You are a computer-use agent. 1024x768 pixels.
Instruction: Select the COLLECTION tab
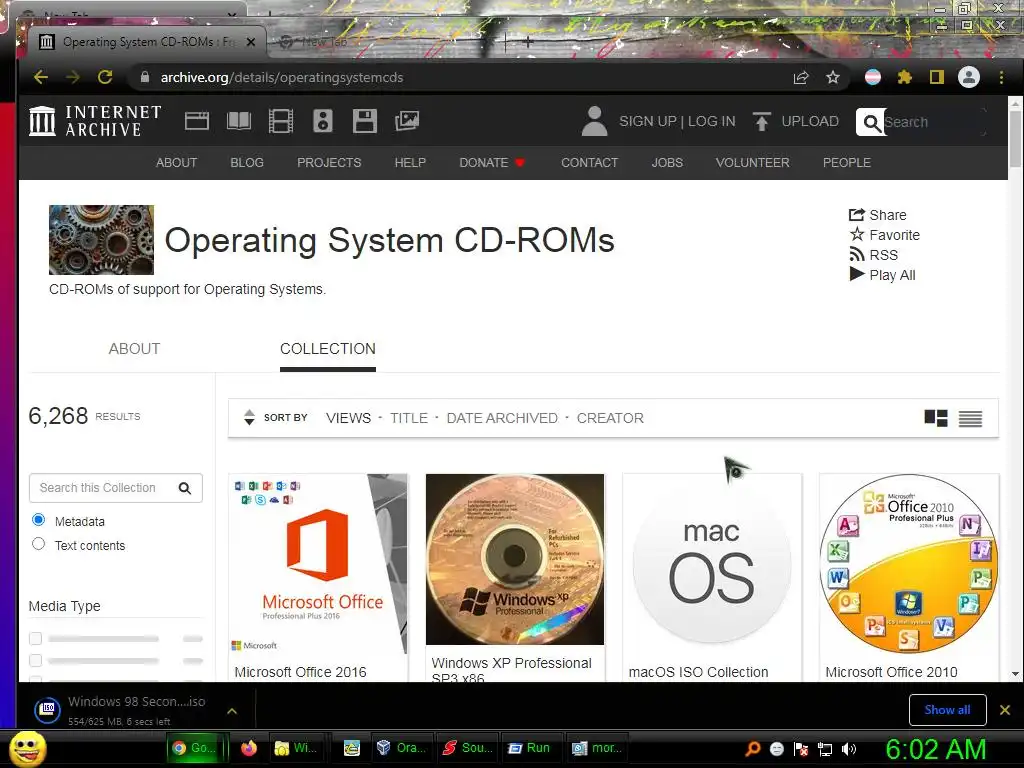(328, 349)
